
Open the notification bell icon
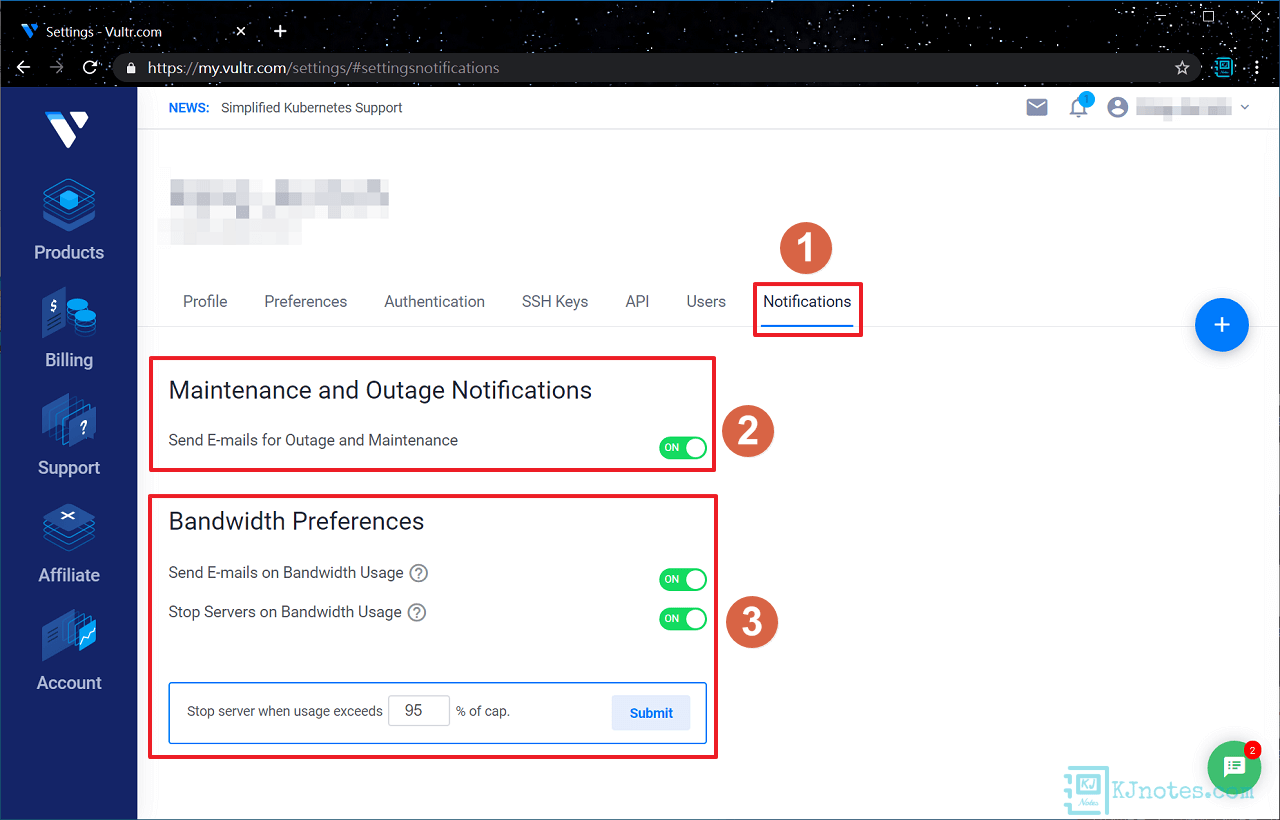click(x=1078, y=108)
